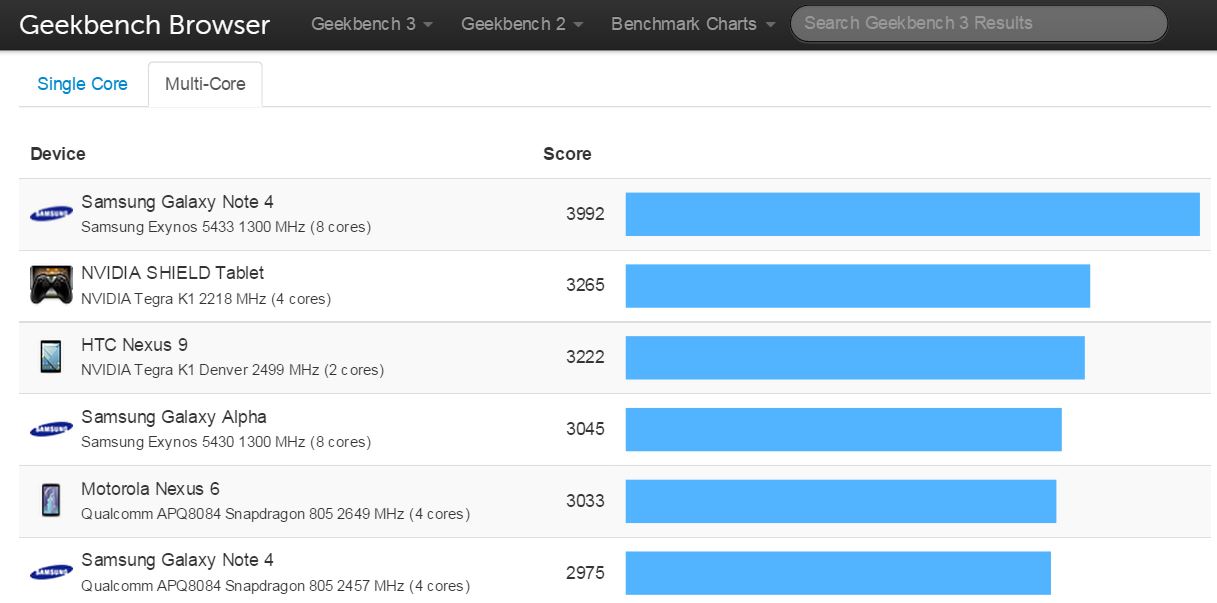Click the blue bar for score 3992
1217x603 pixels.
coord(912,214)
